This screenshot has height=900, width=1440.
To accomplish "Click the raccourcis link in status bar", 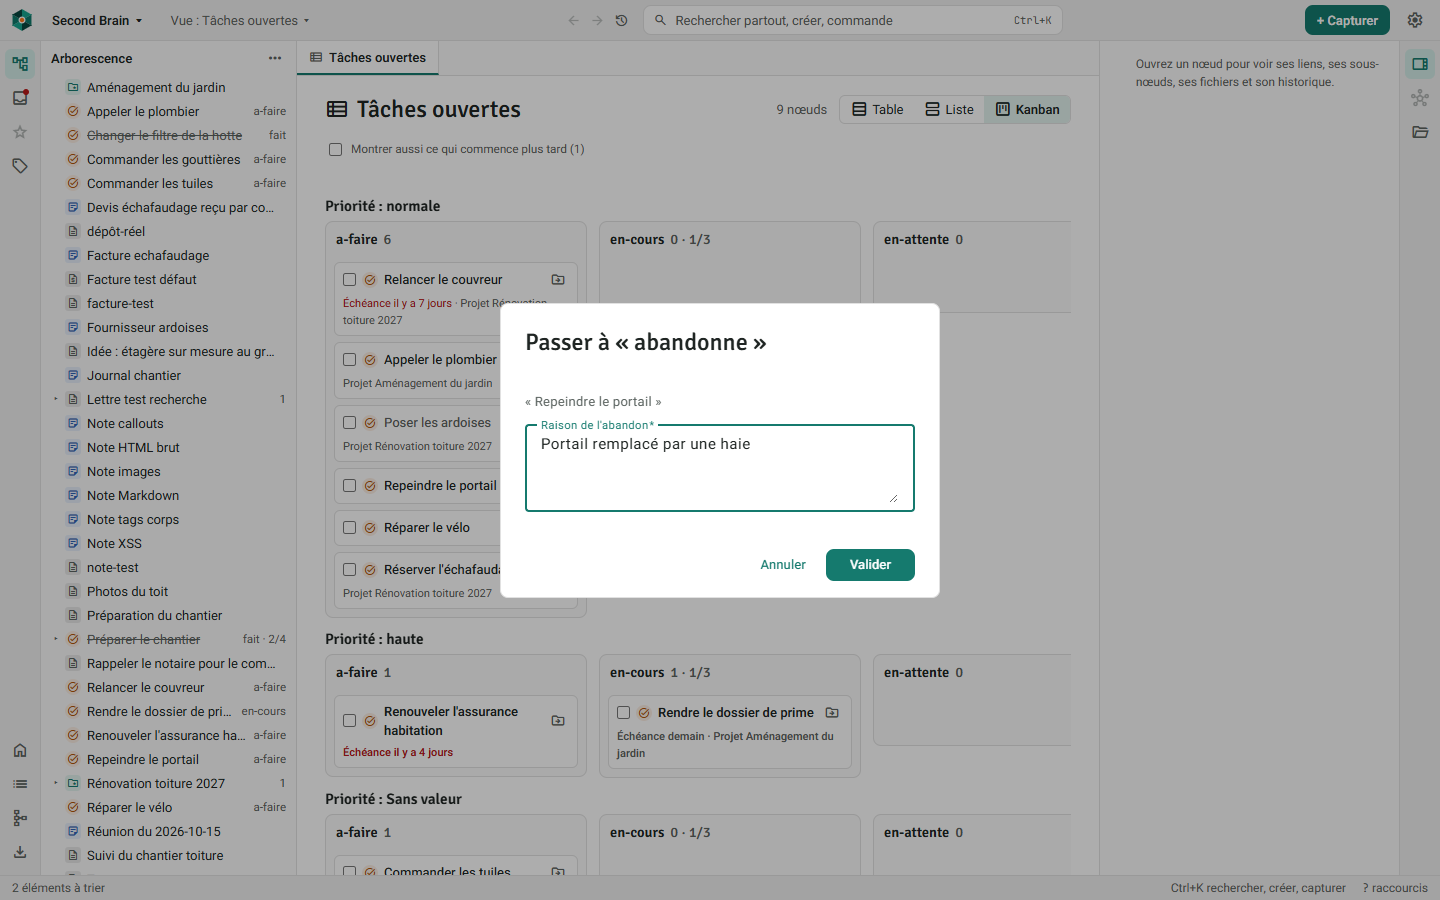I will 1395,888.
